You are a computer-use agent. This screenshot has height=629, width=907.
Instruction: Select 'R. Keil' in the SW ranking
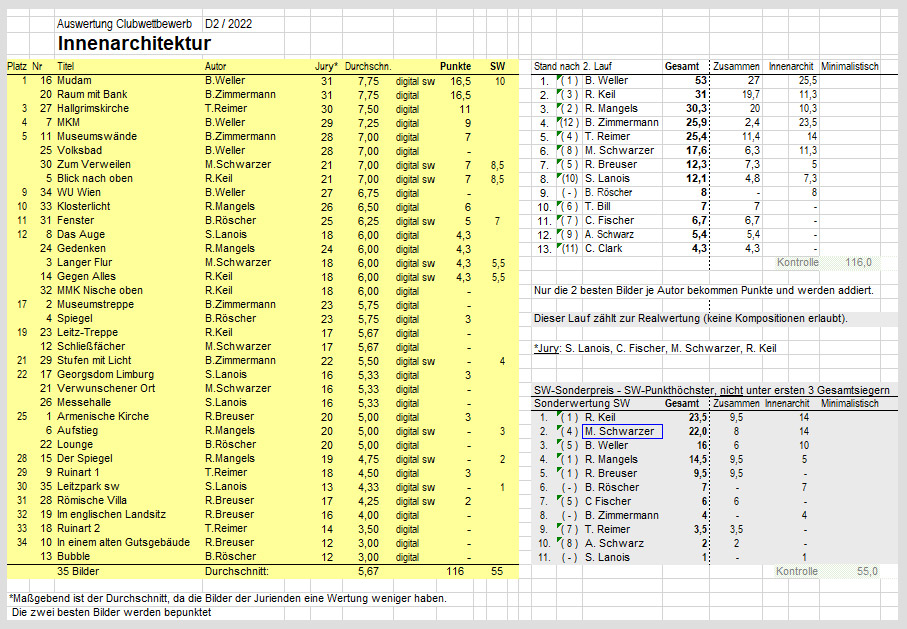click(x=600, y=417)
